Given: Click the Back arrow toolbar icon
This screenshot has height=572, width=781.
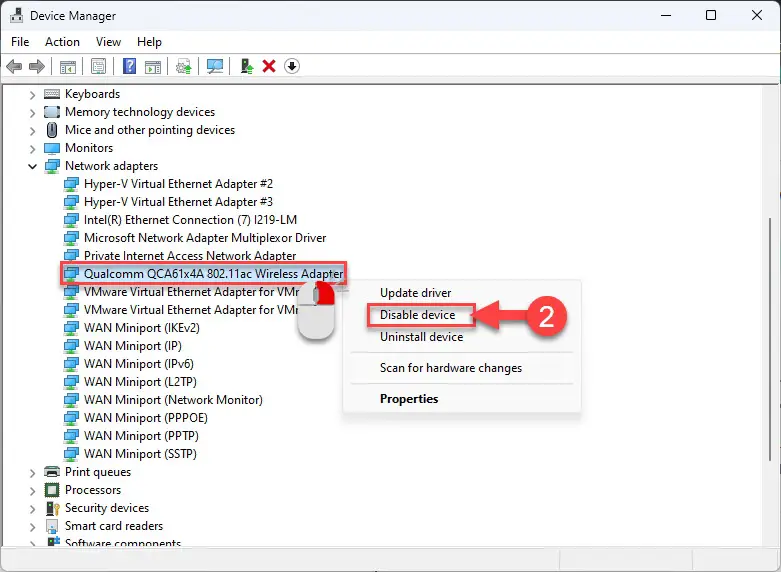Looking at the screenshot, I should pyautogui.click(x=14, y=66).
